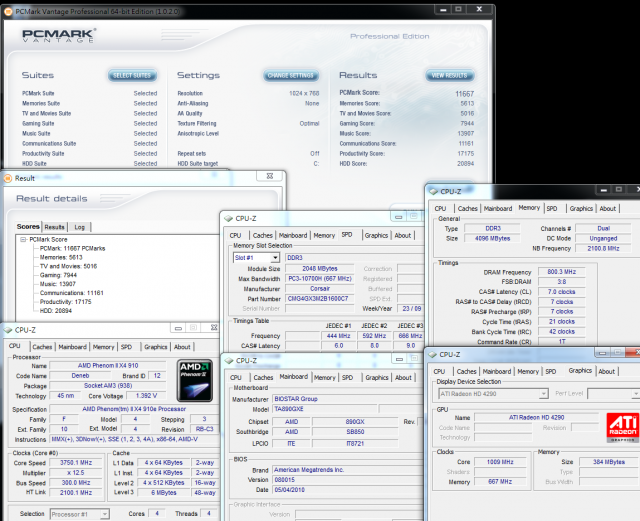This screenshot has height=521, width=640.
Task: Open the Perf Level dropdown
Action: [x=635, y=394]
